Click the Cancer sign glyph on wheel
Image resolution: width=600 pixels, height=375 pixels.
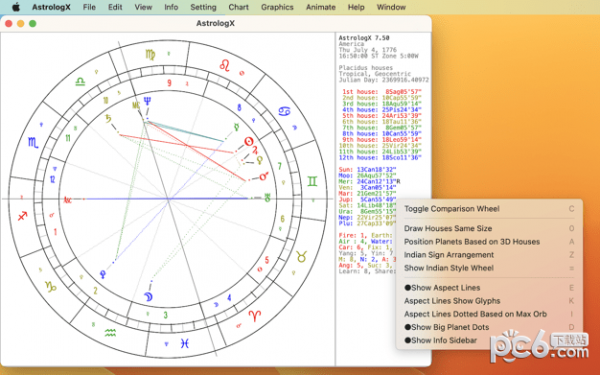pos(284,112)
